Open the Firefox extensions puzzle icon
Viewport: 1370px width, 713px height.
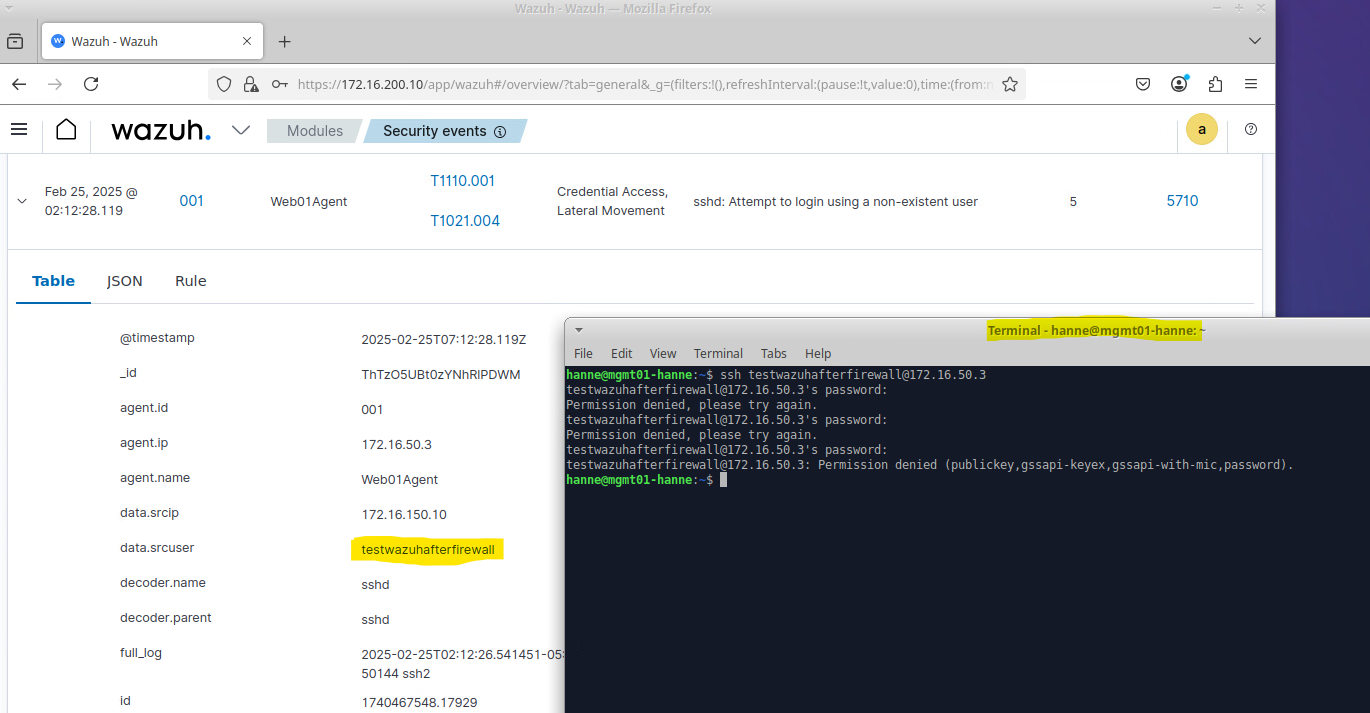pyautogui.click(x=1215, y=85)
